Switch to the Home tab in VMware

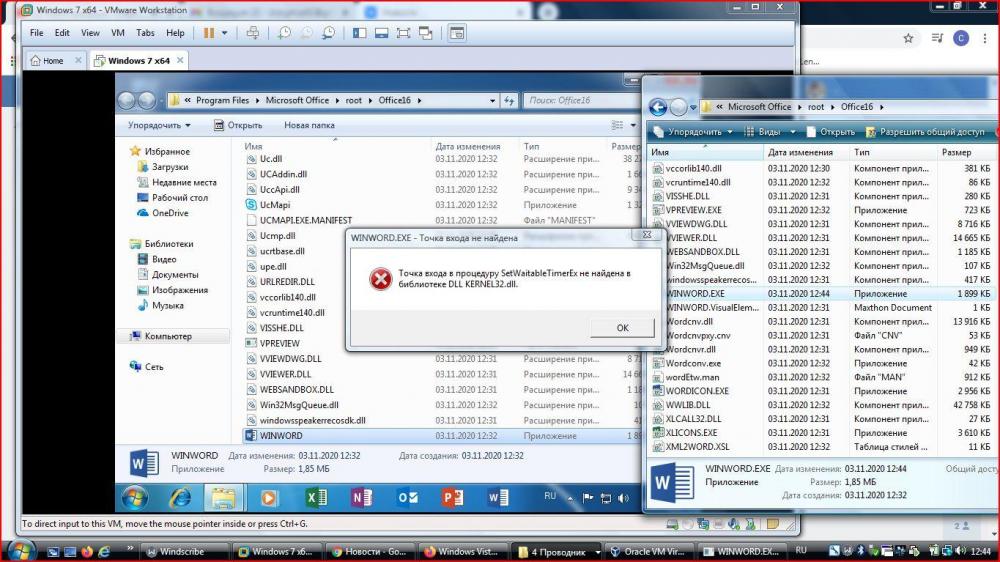tap(46, 61)
